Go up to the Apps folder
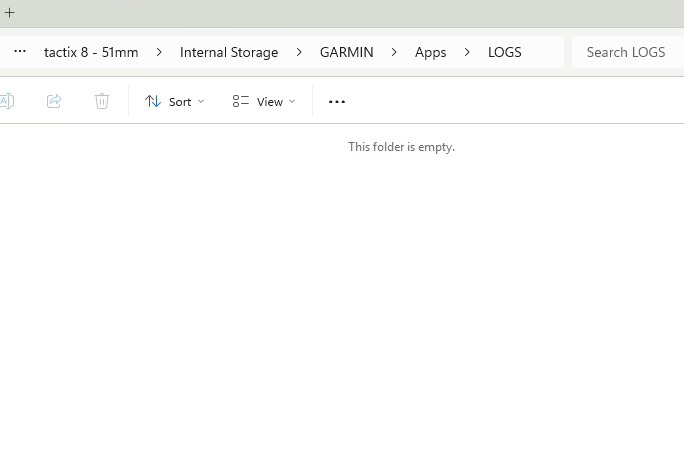The height and width of the screenshot is (469, 684). 430,52
